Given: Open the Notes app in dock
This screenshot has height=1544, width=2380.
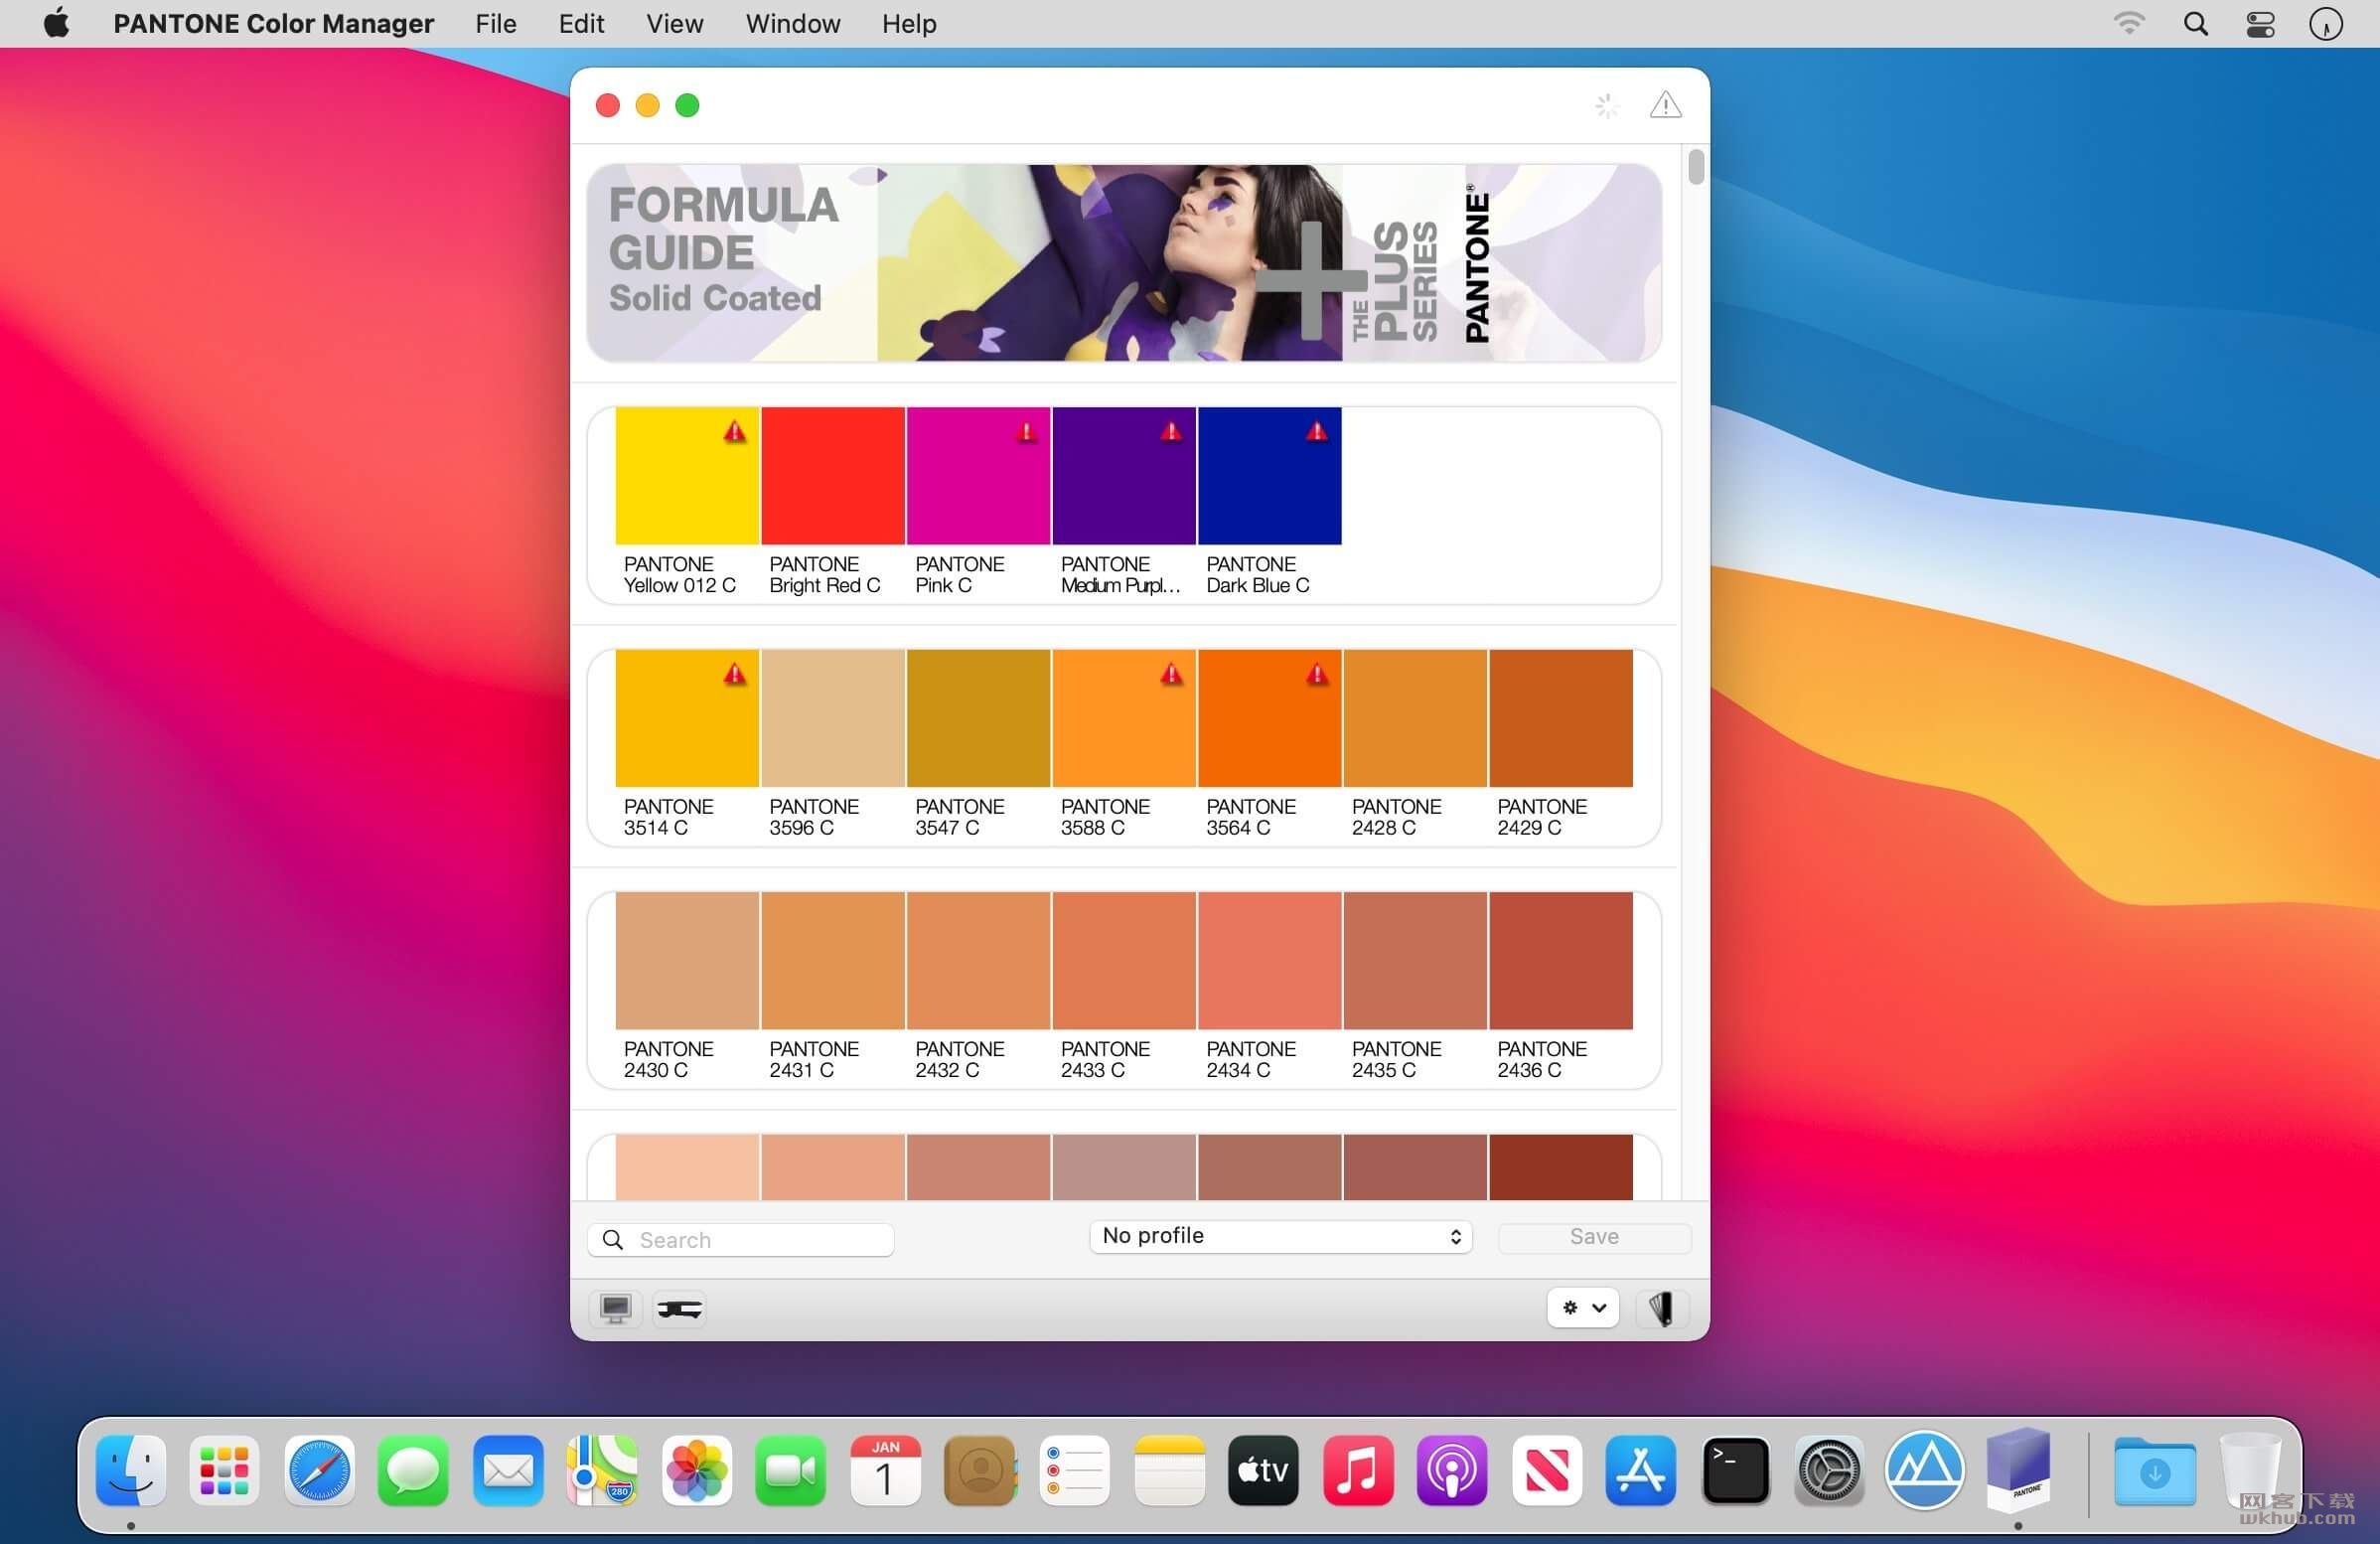Looking at the screenshot, I should [x=1169, y=1470].
